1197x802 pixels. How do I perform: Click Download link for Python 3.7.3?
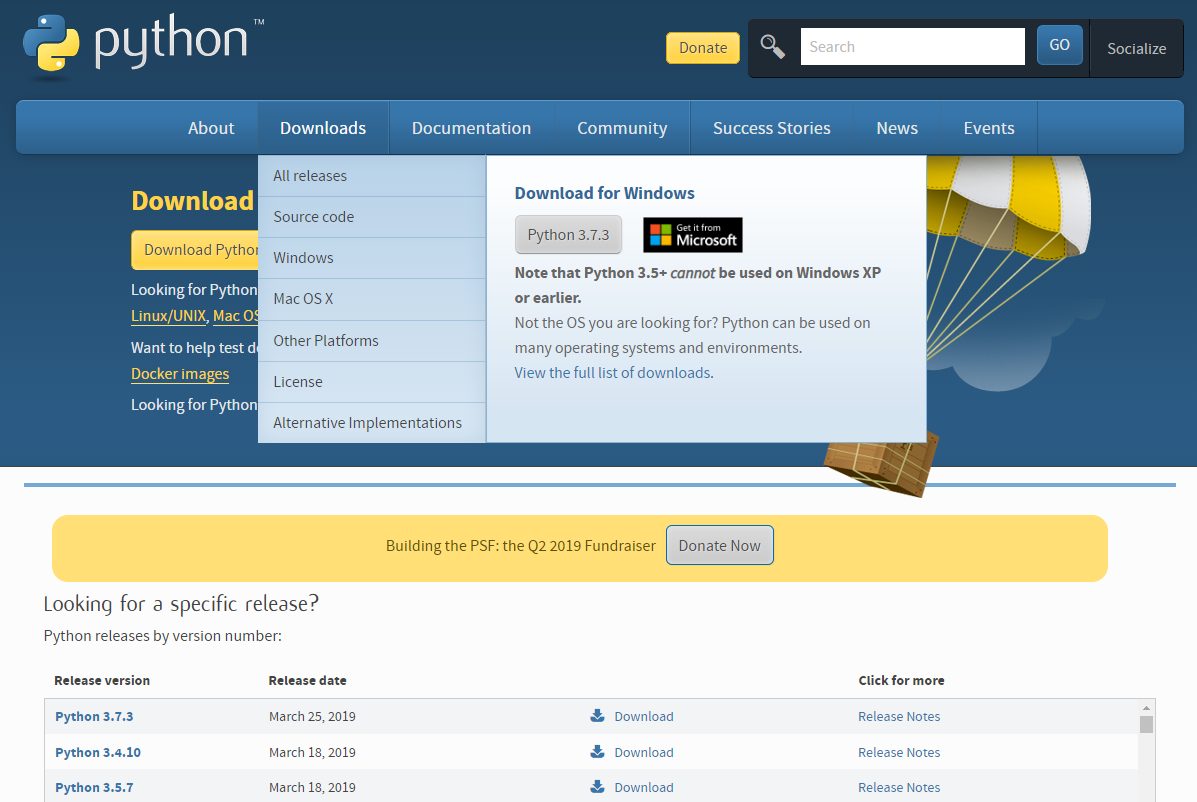coord(644,717)
